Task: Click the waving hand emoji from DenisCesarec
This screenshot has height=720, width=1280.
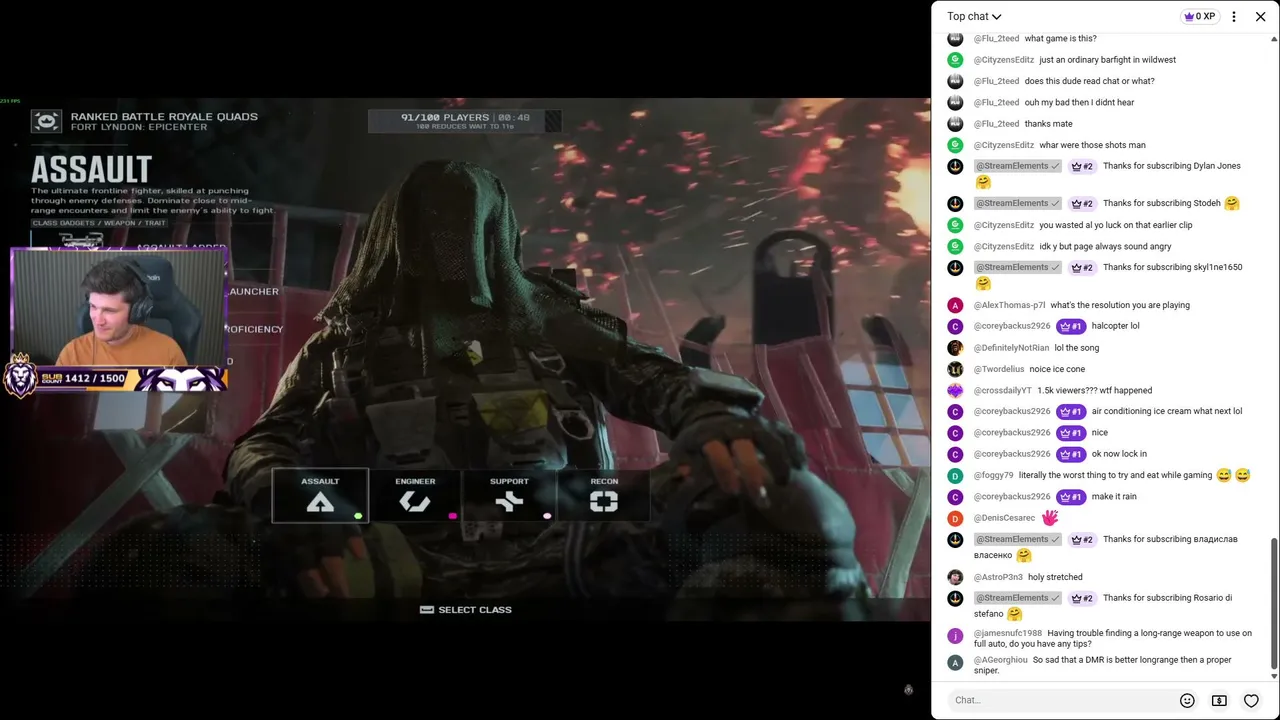Action: click(1050, 518)
